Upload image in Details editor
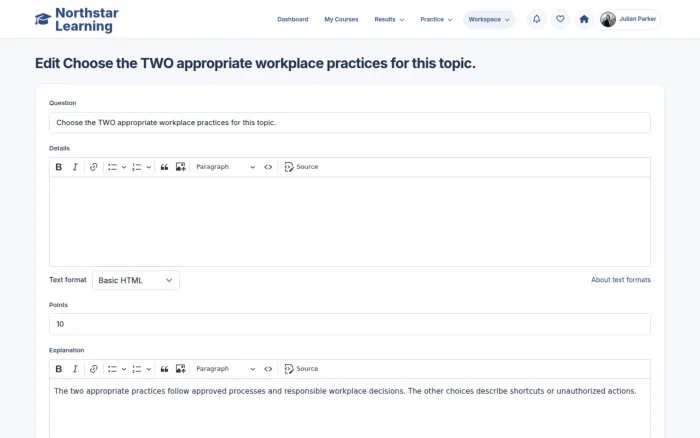Viewport: 700px width, 438px height. click(180, 167)
